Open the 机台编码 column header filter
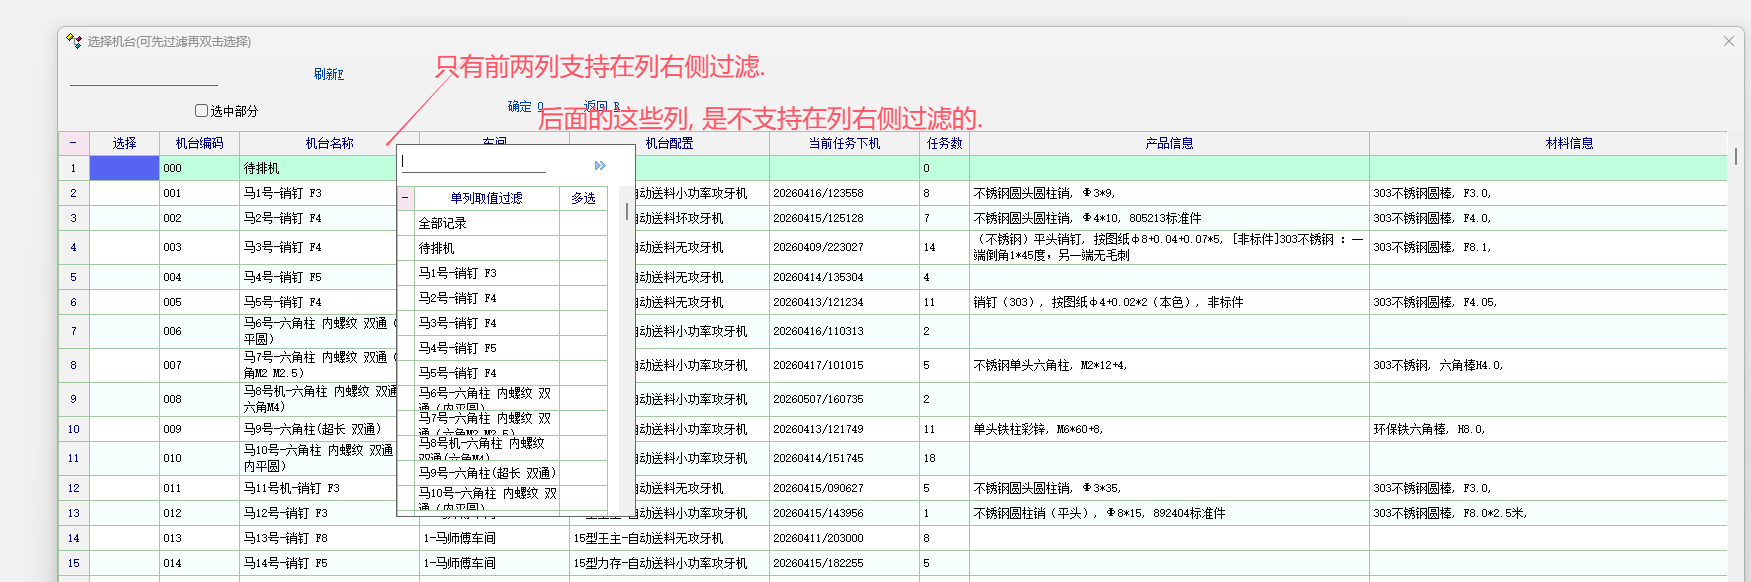Image resolution: width=1751 pixels, height=582 pixels. (x=199, y=143)
